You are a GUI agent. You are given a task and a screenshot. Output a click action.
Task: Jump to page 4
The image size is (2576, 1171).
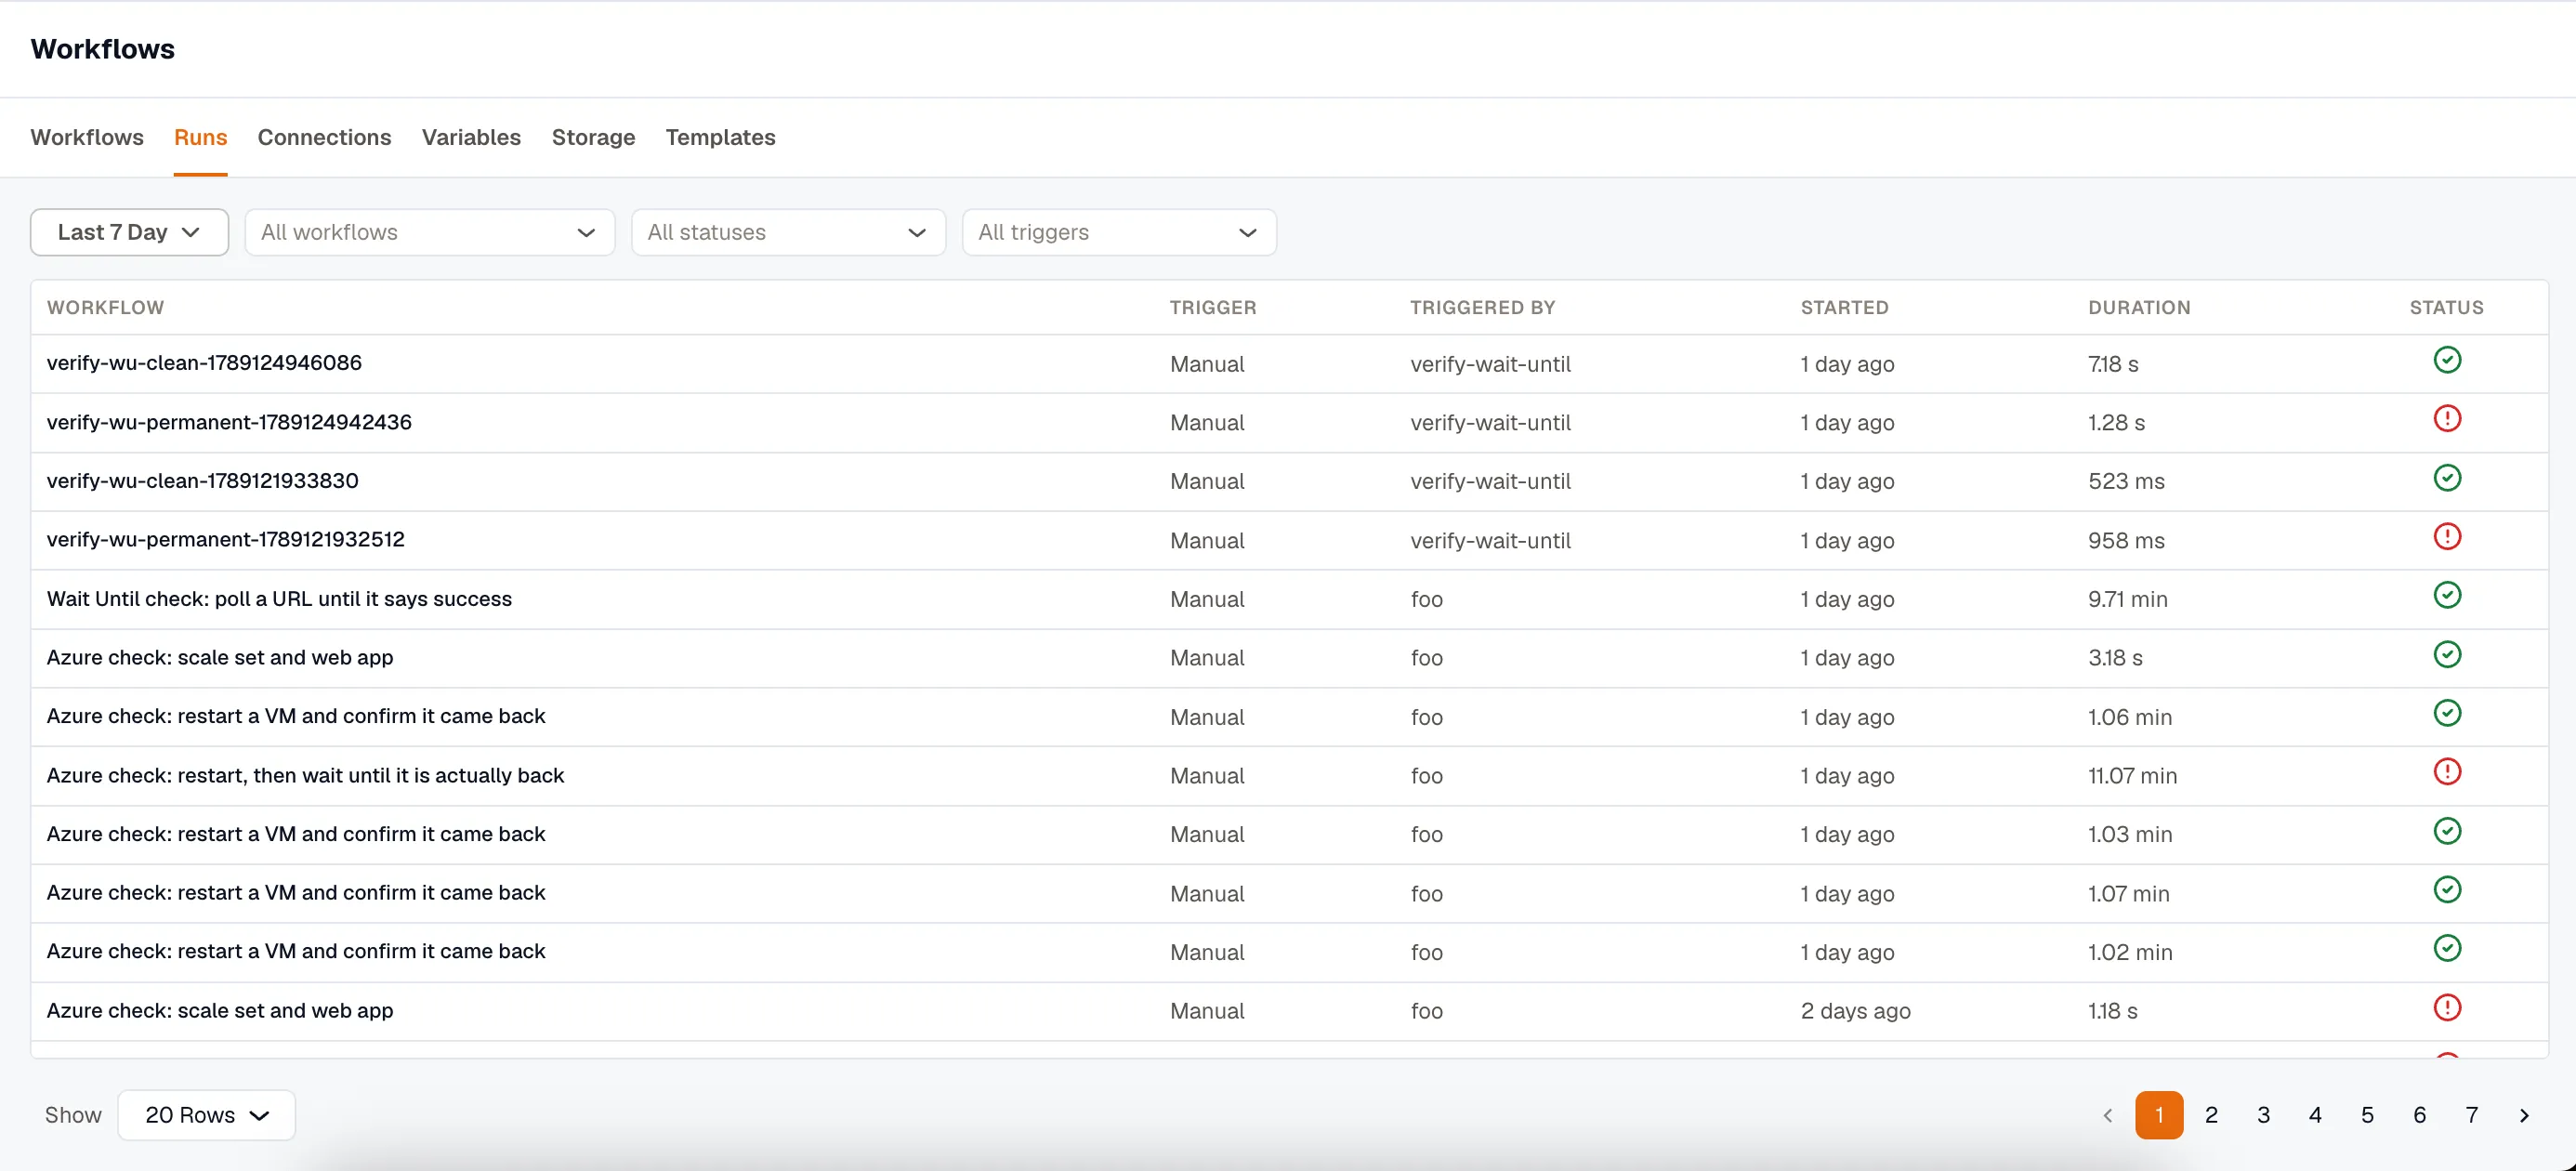pos(2315,1115)
